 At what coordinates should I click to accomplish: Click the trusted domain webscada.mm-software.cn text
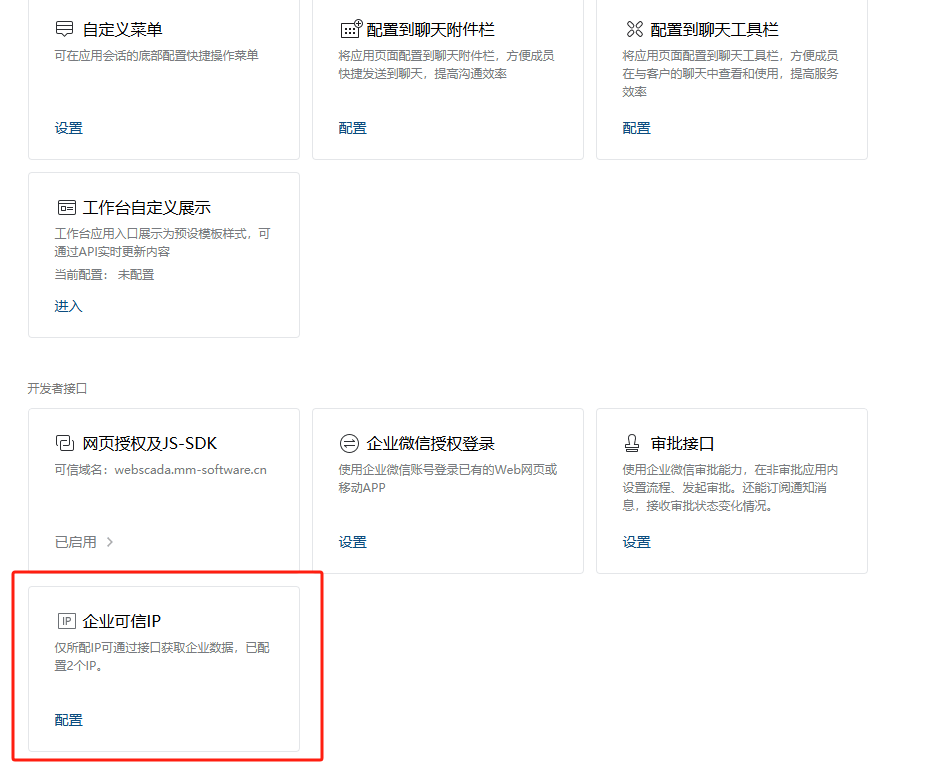(190, 469)
